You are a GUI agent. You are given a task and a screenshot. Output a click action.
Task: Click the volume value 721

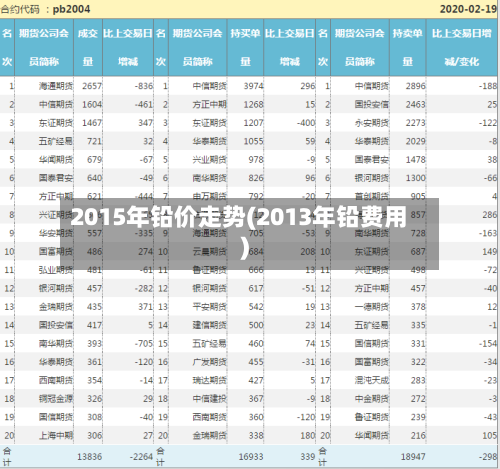coord(94,141)
